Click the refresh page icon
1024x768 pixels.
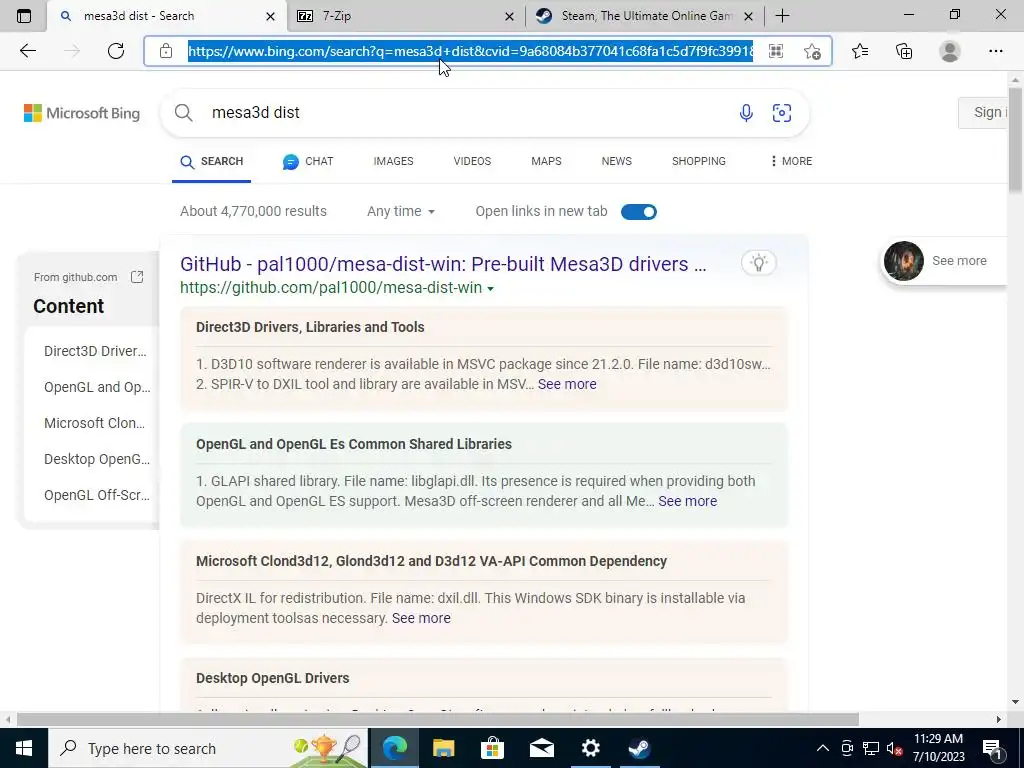click(116, 51)
